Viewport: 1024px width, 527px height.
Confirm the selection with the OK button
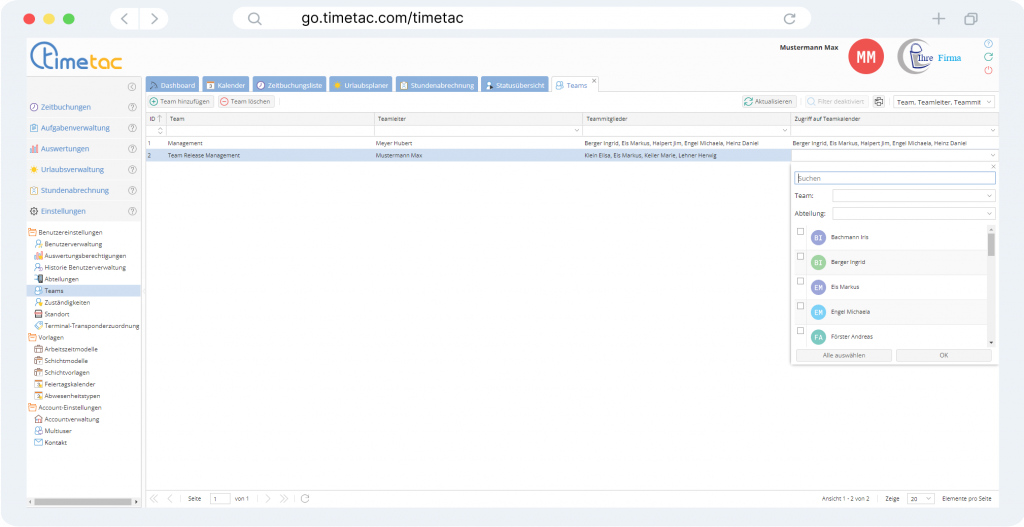[943, 355]
